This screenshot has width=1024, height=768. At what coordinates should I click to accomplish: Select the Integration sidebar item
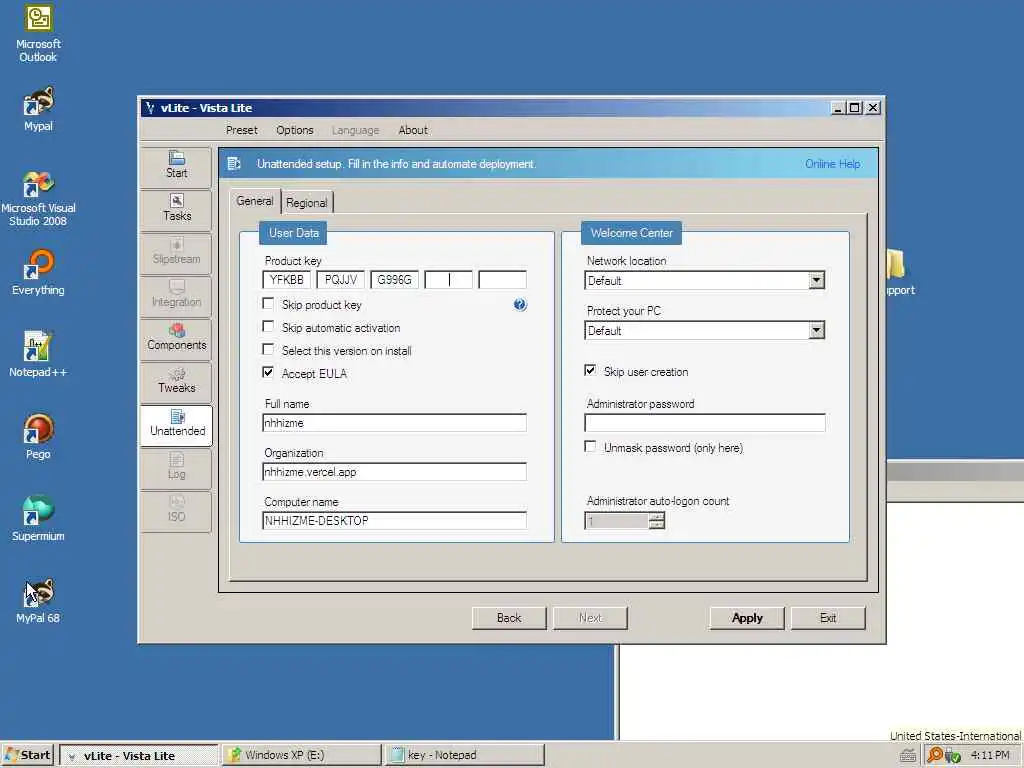point(176,295)
